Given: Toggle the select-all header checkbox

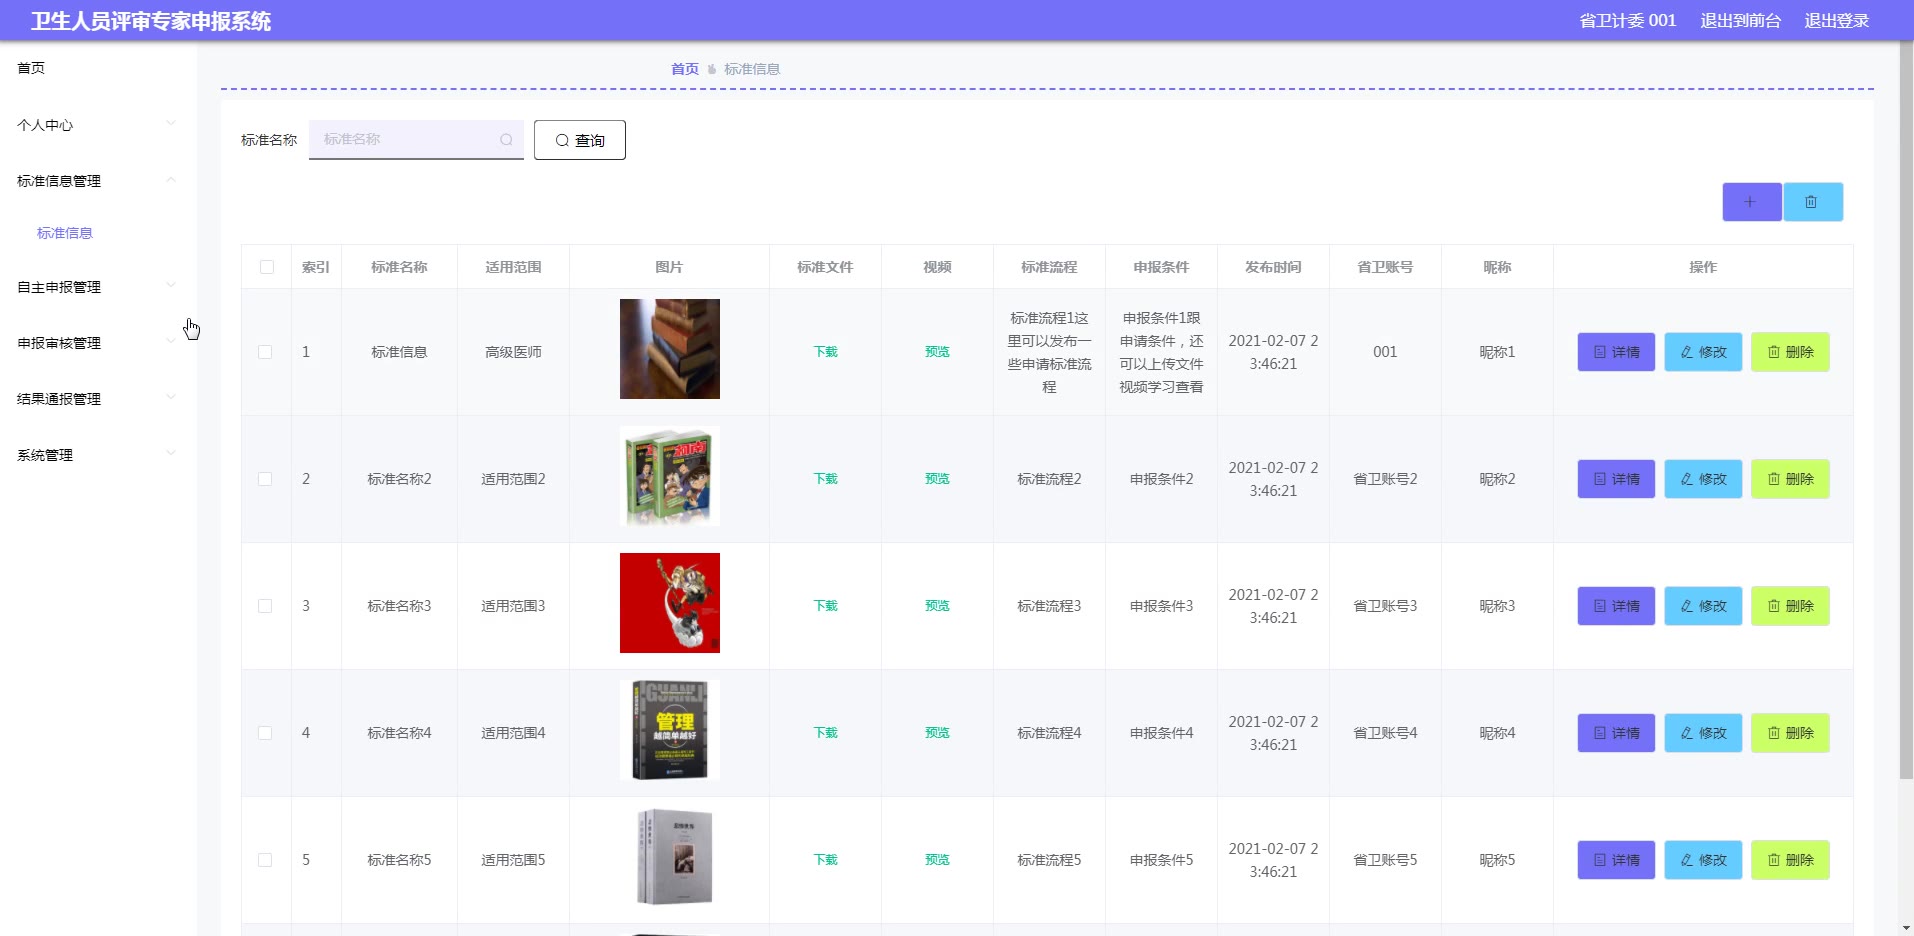Looking at the screenshot, I should (267, 267).
